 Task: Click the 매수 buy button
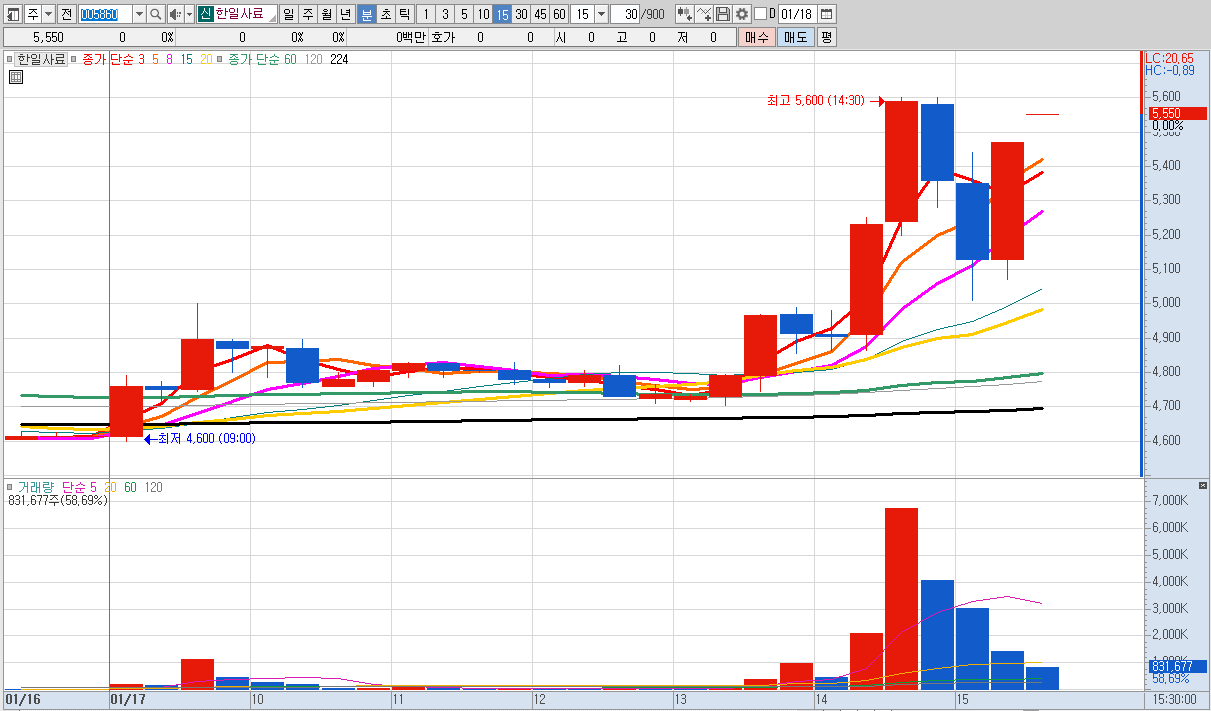pyautogui.click(x=757, y=37)
